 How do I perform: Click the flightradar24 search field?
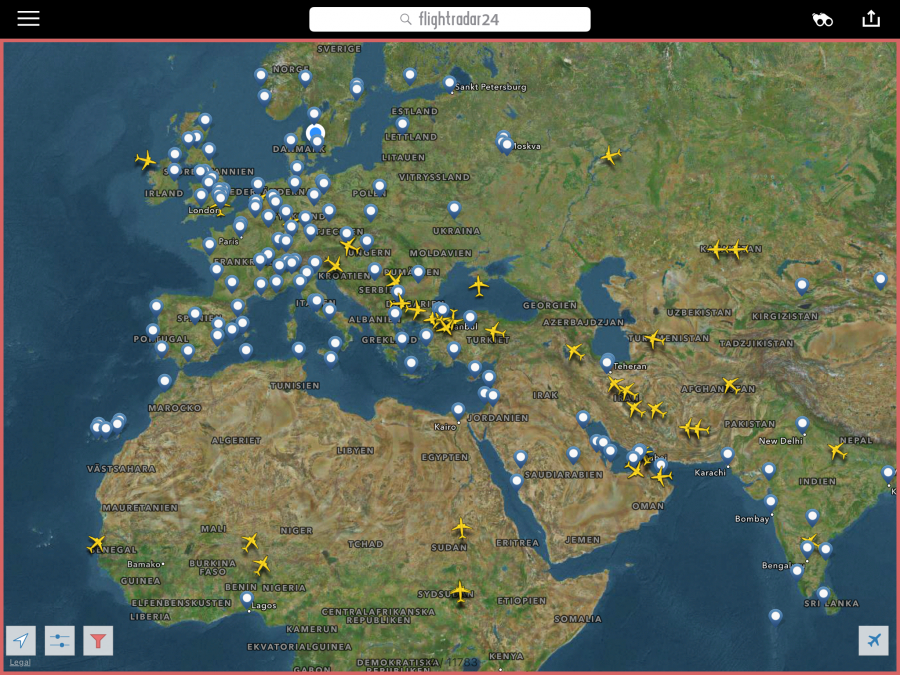pyautogui.click(x=449, y=19)
